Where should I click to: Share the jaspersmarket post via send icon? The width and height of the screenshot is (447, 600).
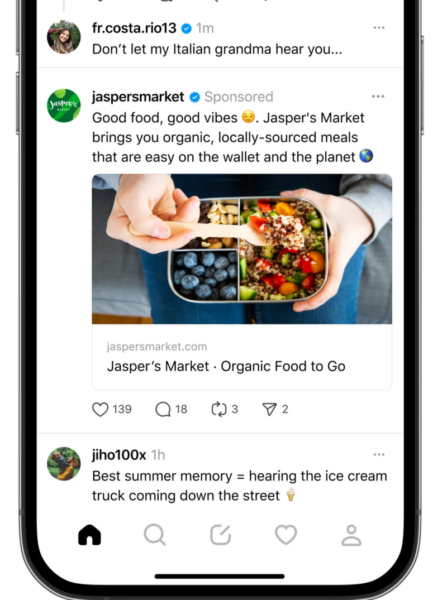pyautogui.click(x=269, y=409)
